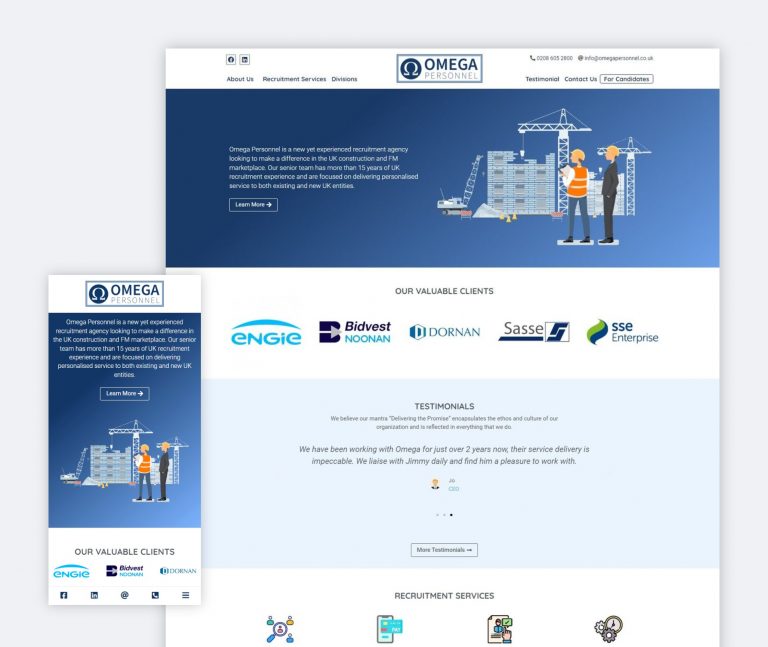Click the For Candidates button

pos(626,79)
